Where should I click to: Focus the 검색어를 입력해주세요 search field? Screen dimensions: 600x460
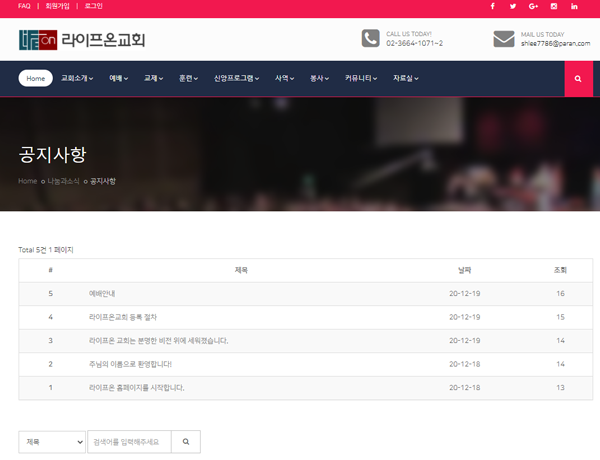(x=129, y=442)
